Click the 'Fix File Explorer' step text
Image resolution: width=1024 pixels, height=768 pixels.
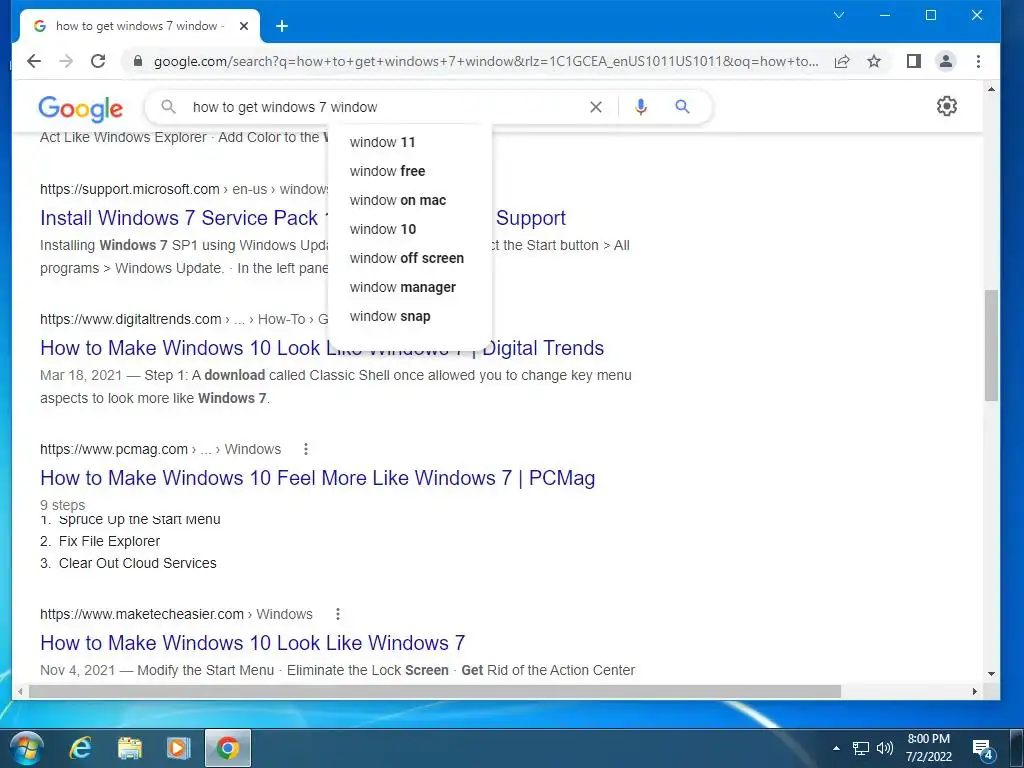[109, 541]
